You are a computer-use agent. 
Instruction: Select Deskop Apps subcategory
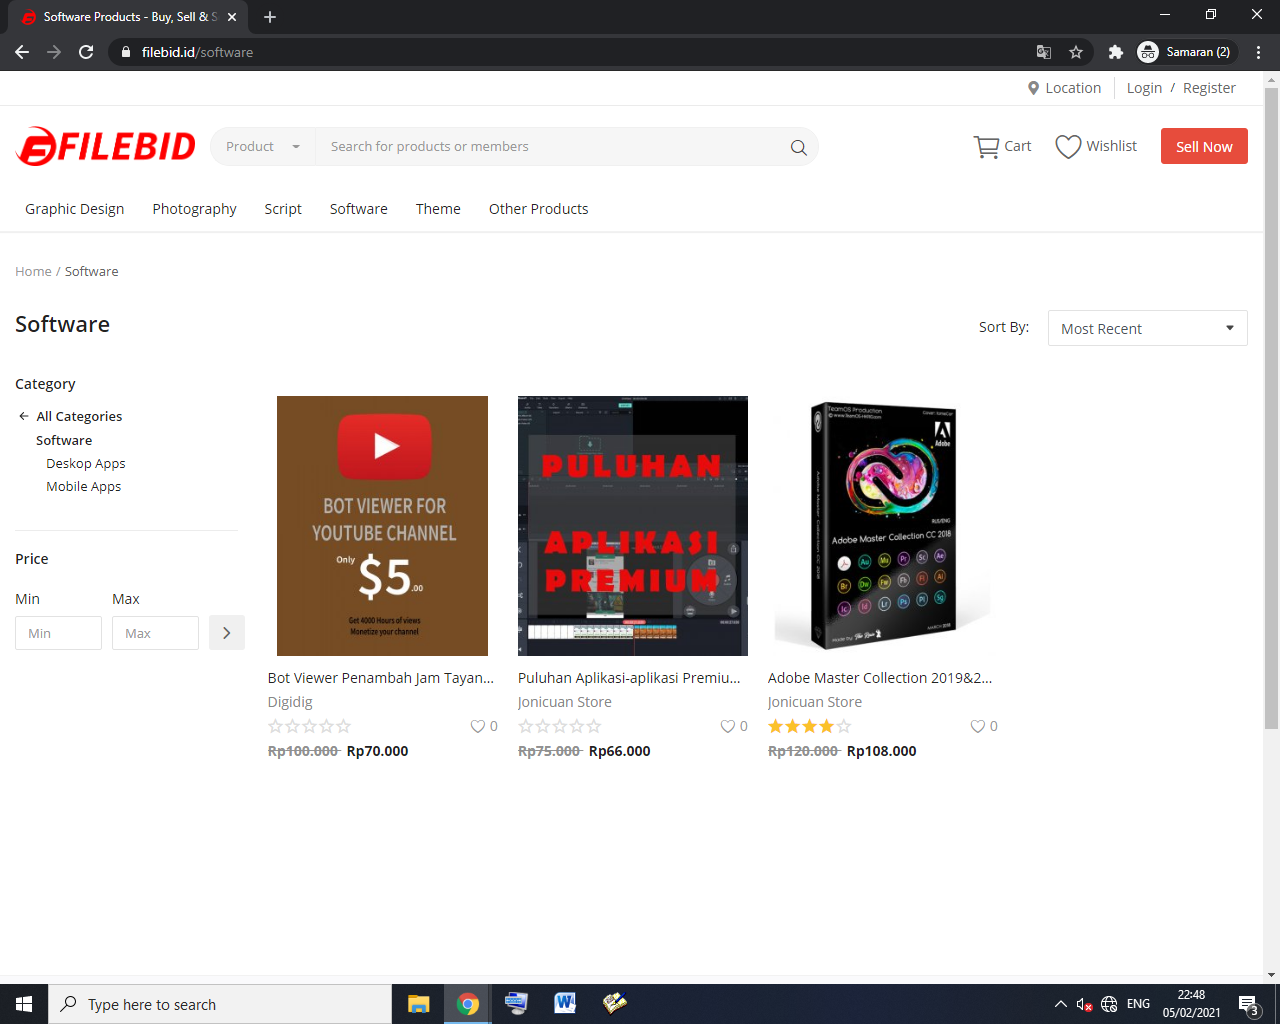tap(86, 463)
